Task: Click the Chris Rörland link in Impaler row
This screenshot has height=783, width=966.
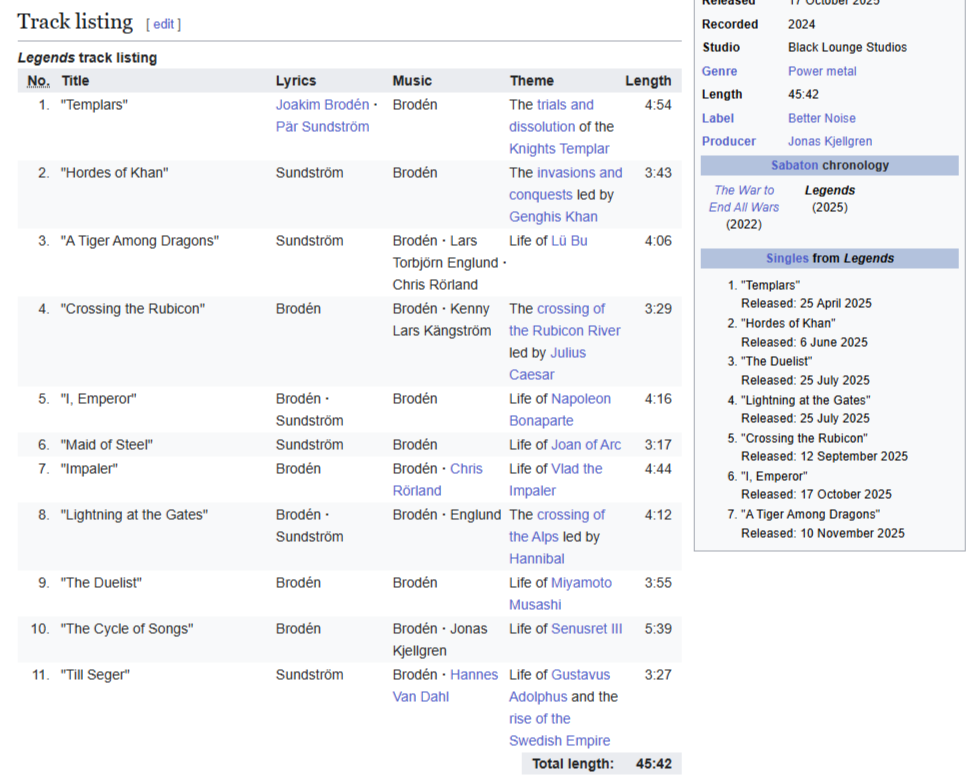Action: (x=437, y=480)
